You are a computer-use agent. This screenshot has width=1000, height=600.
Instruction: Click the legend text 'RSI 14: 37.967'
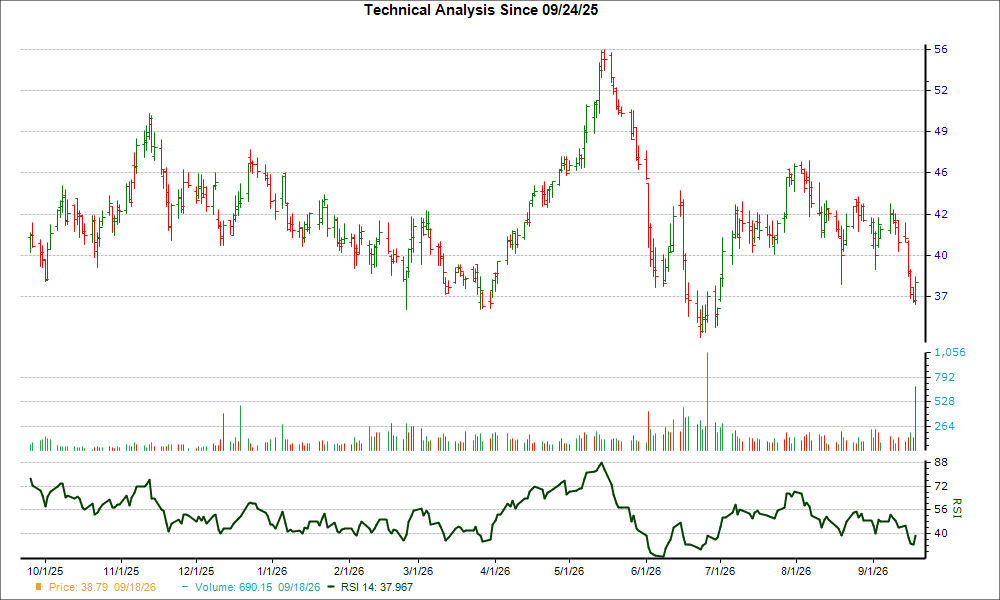pyautogui.click(x=377, y=587)
